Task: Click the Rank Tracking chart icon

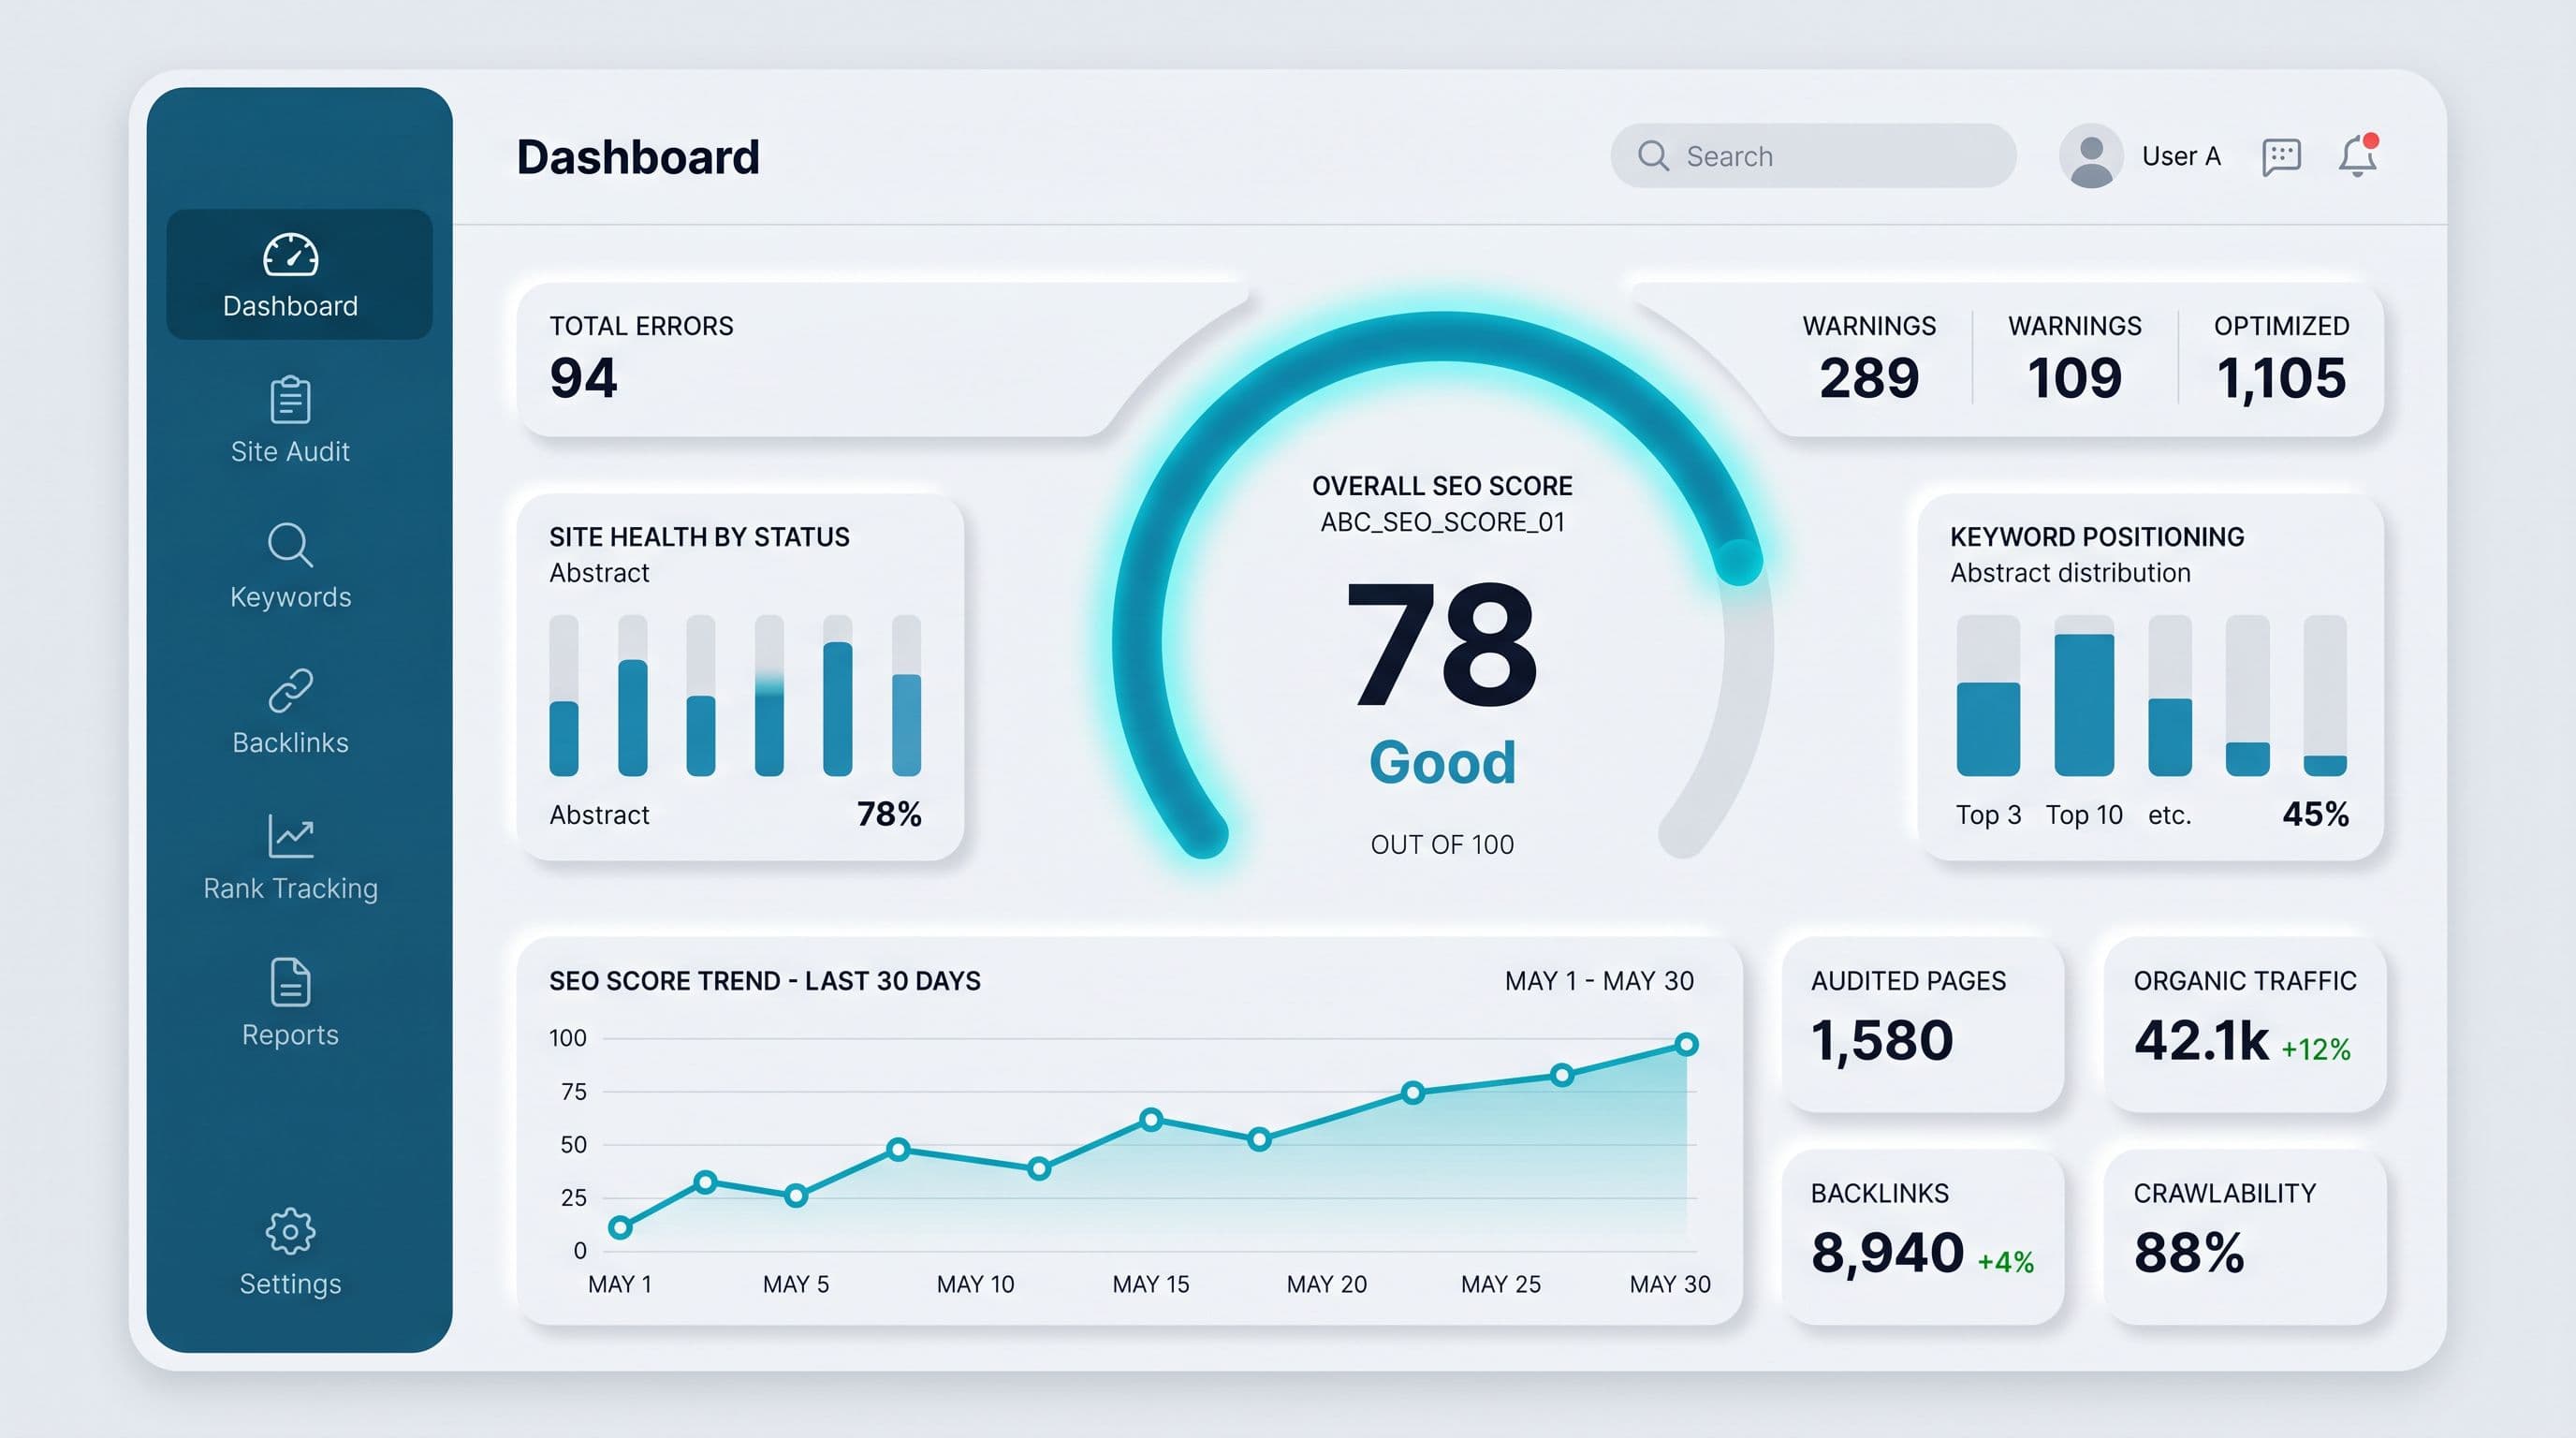Action: click(290, 836)
